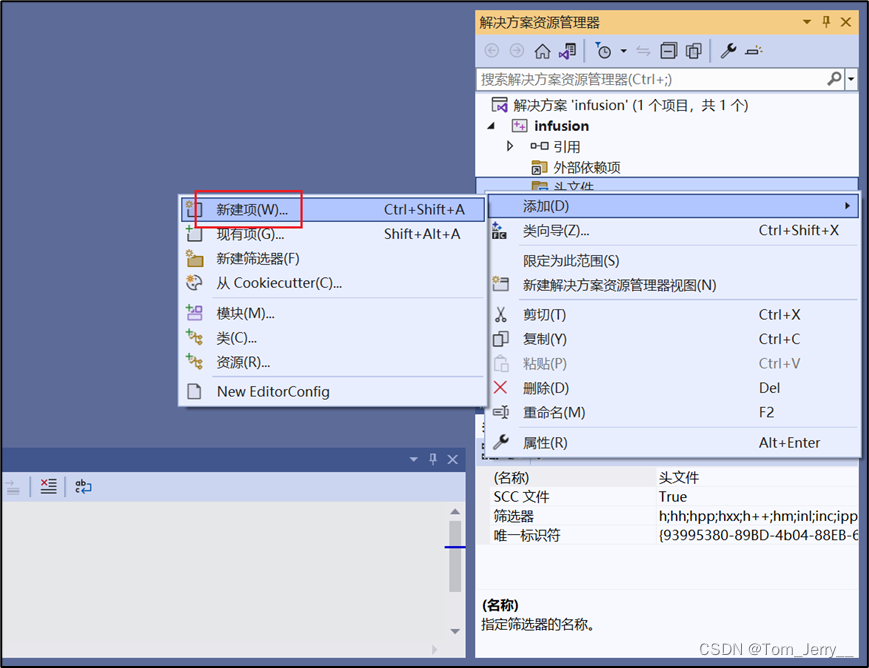Select 类(C)... in Add submenu

point(333,338)
